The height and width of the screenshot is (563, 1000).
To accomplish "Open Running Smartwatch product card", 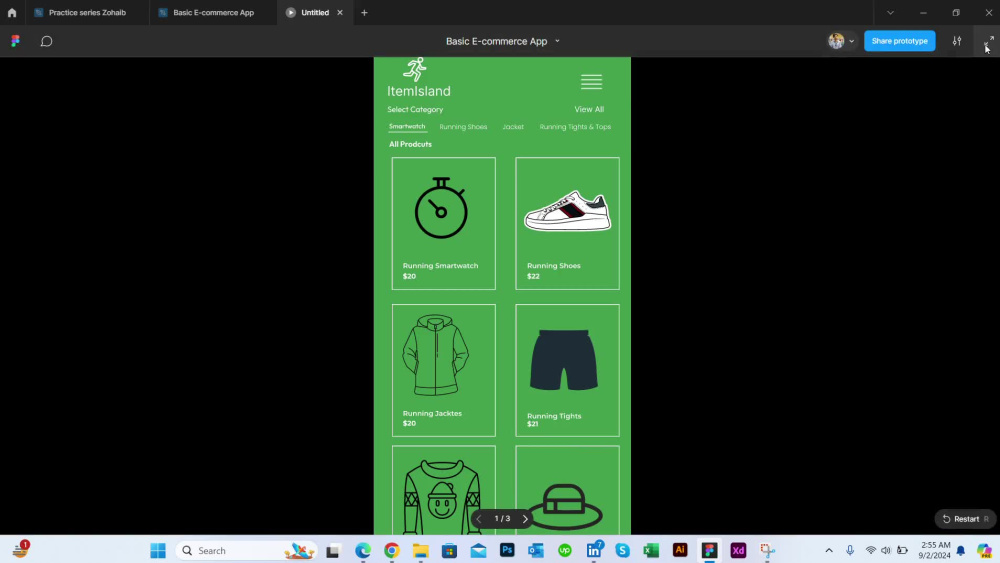I will [443, 223].
